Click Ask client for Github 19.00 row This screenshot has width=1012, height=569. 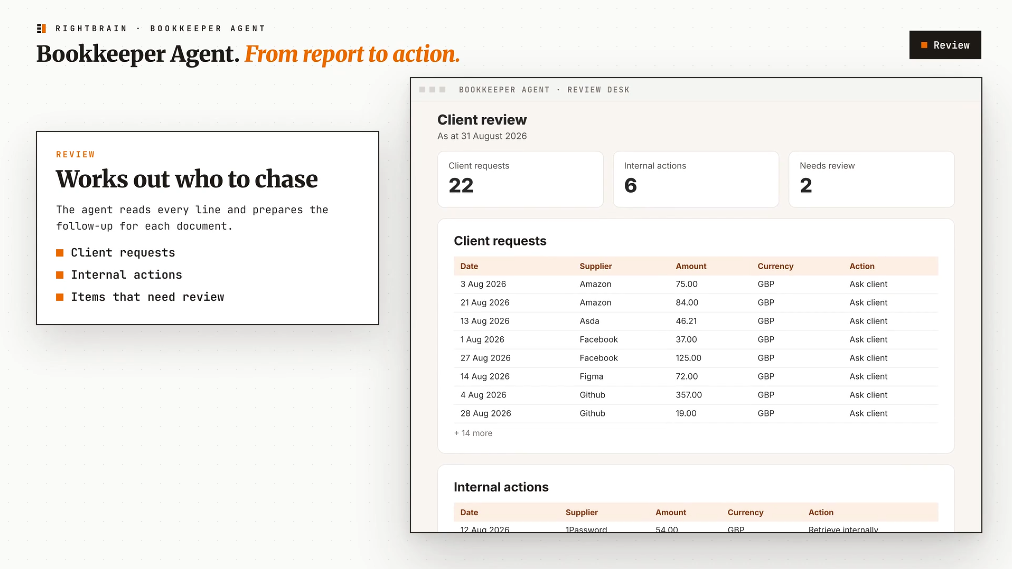(x=868, y=413)
